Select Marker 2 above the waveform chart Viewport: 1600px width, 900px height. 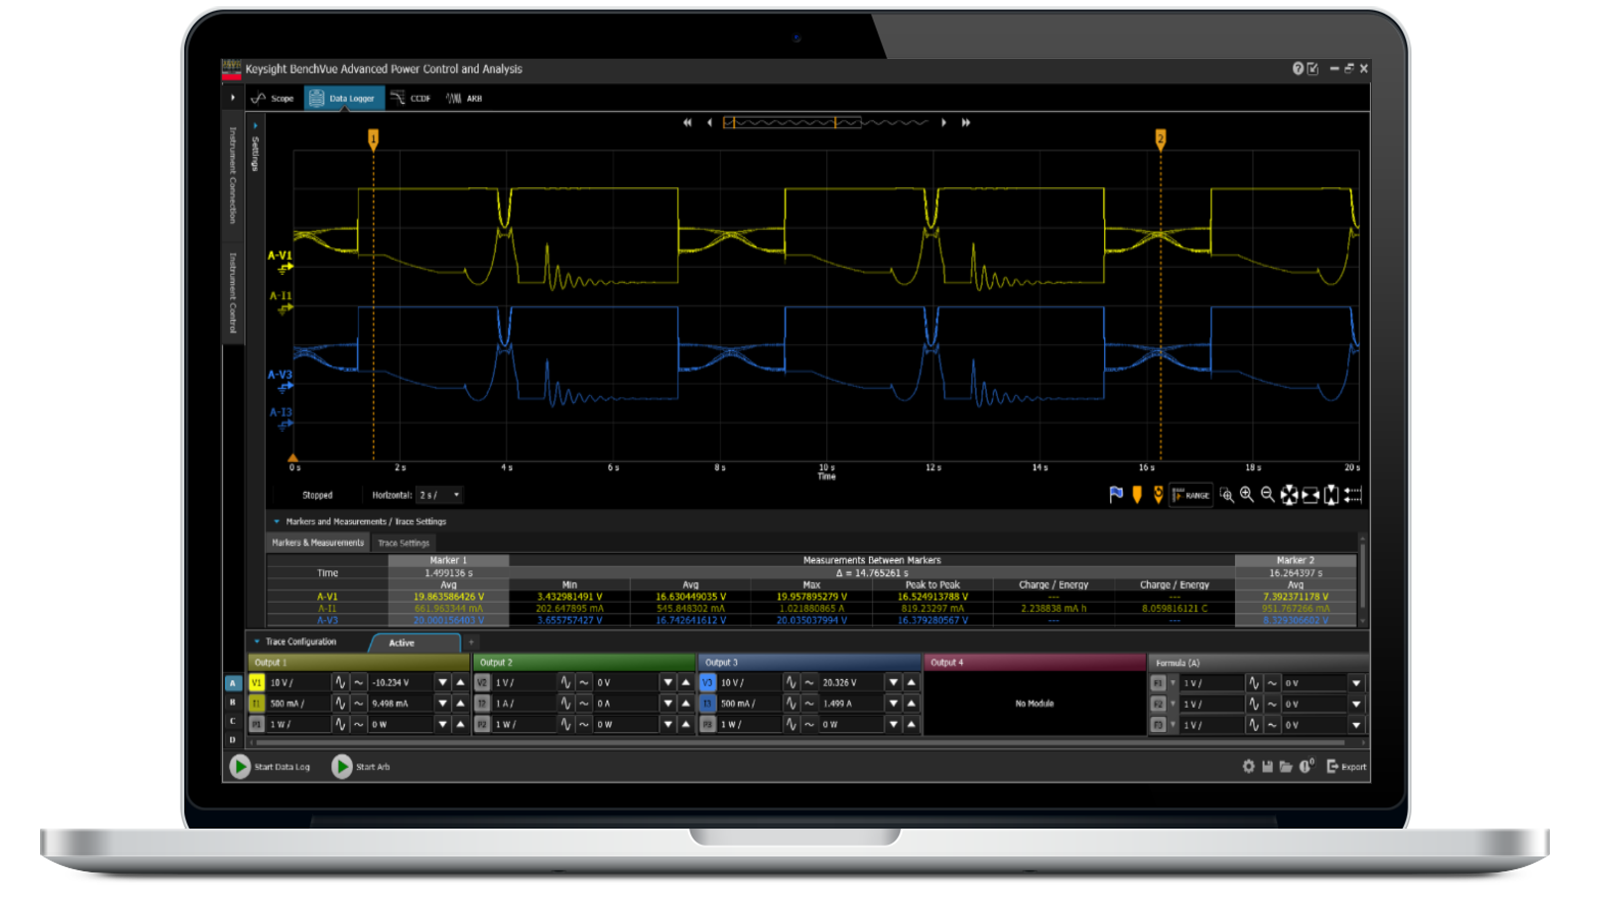1161,136
